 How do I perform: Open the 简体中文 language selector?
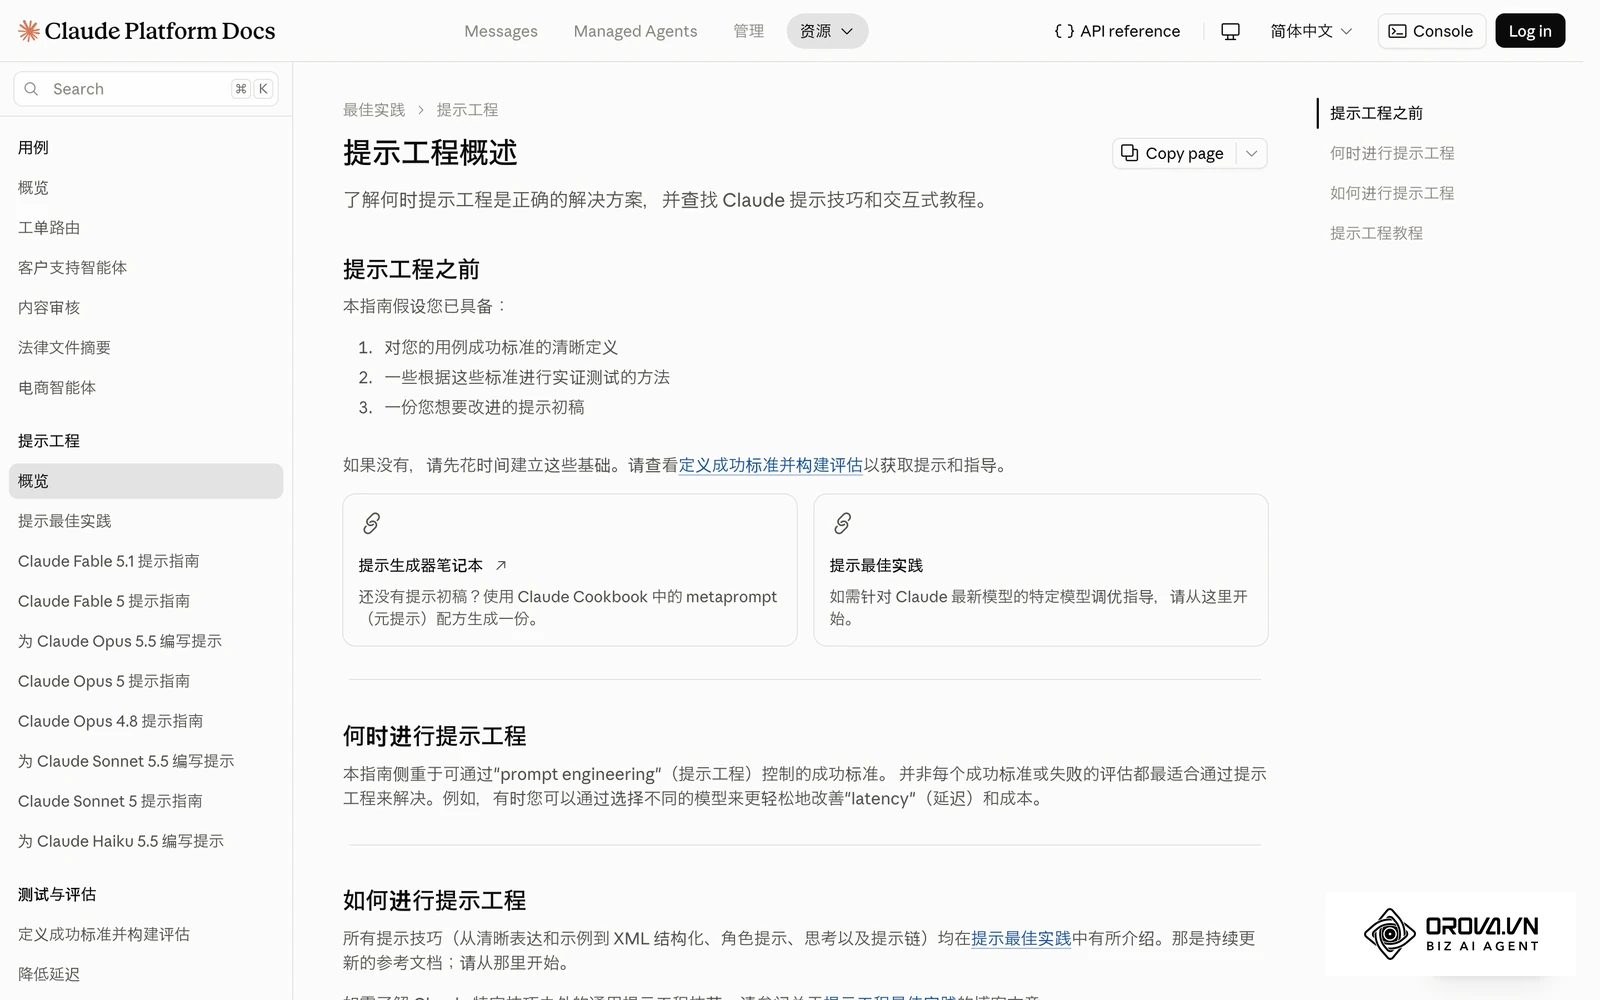tap(1311, 31)
